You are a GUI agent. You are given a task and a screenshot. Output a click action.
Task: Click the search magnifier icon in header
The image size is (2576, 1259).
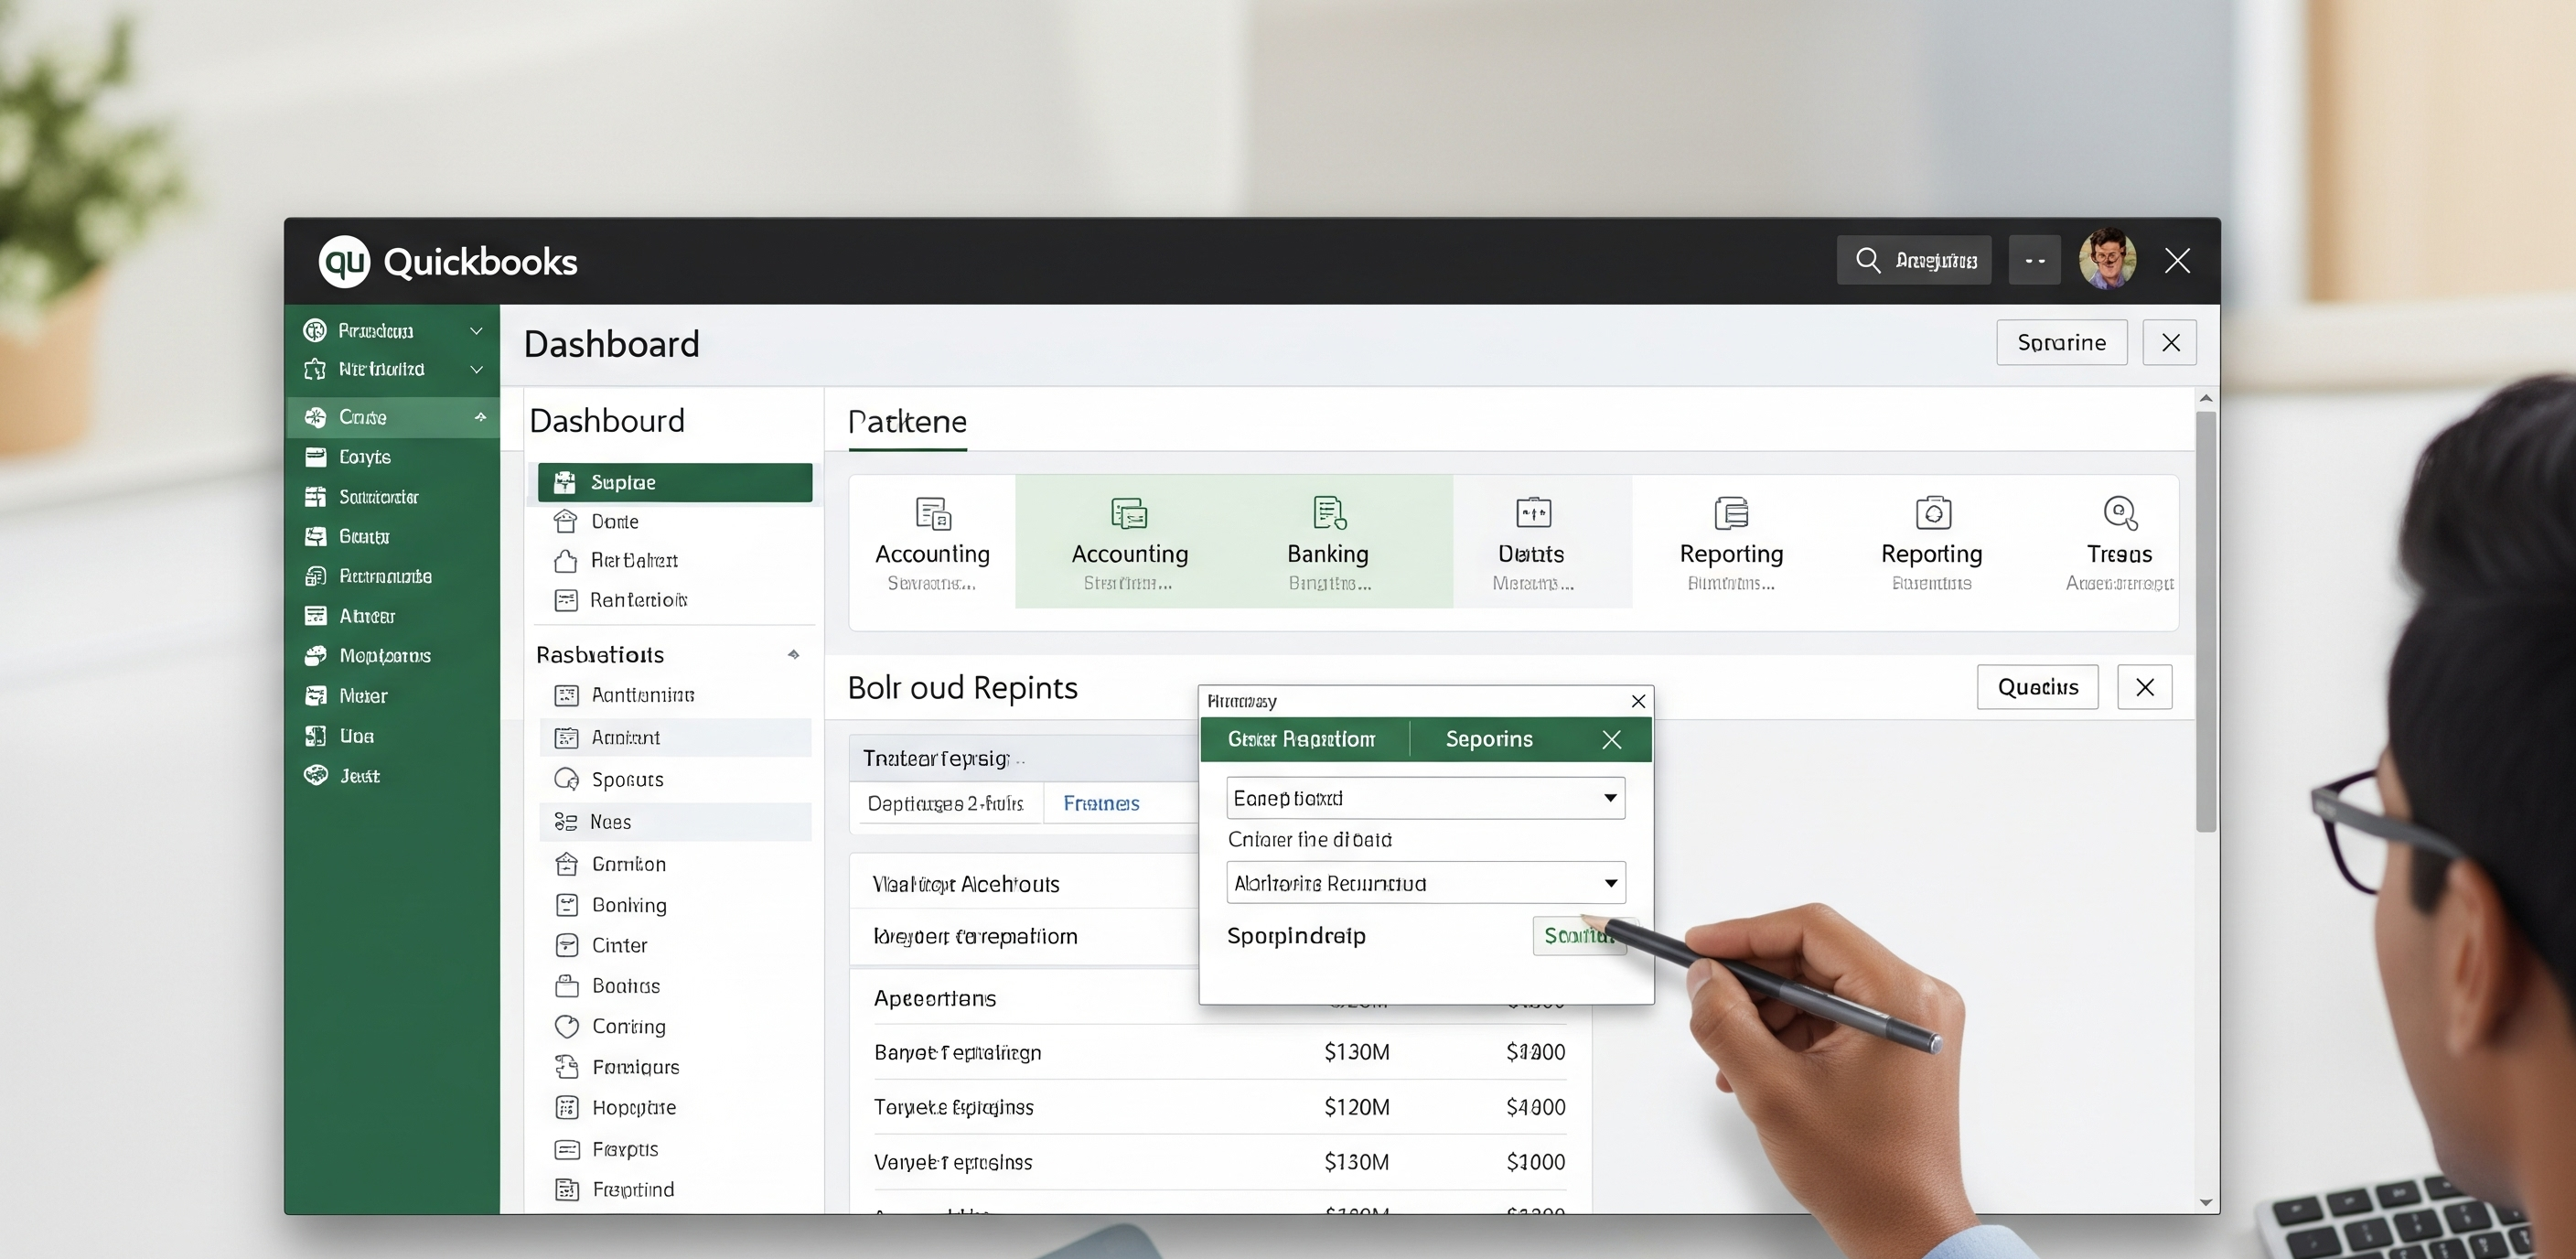(x=1867, y=260)
